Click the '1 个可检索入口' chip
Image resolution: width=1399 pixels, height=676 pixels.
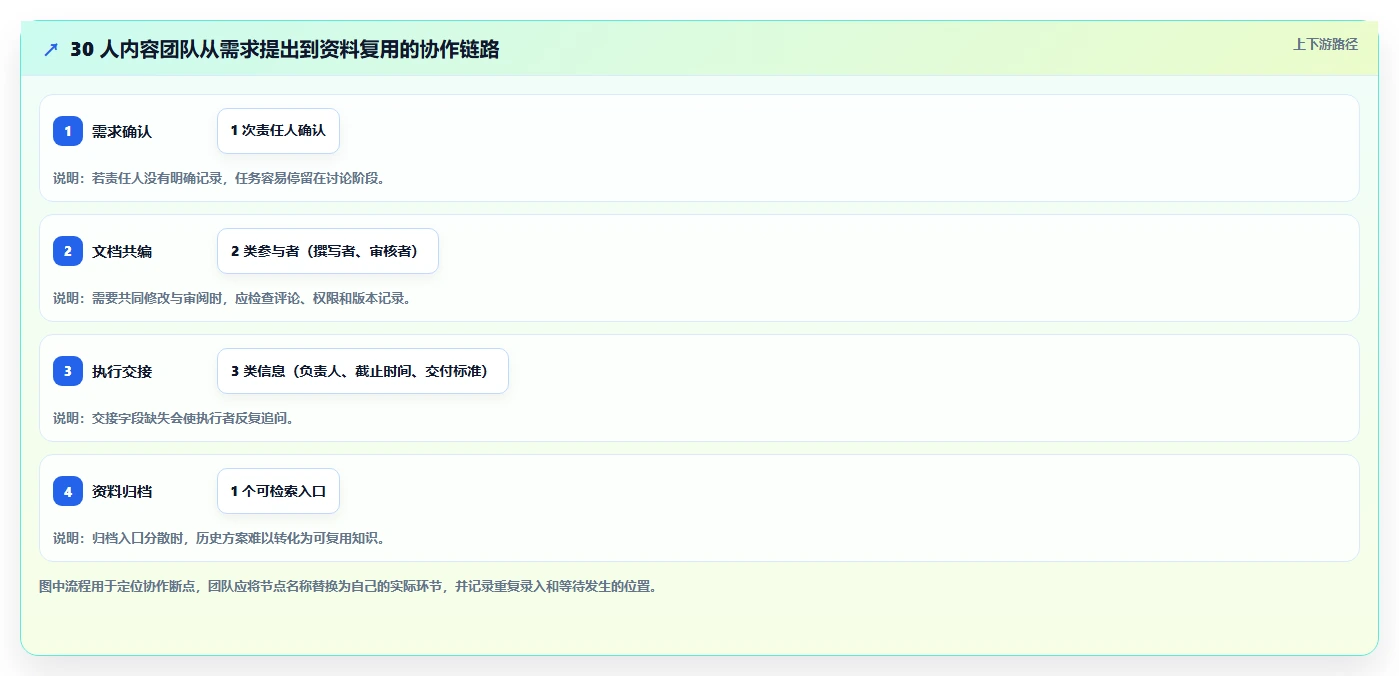pos(278,491)
